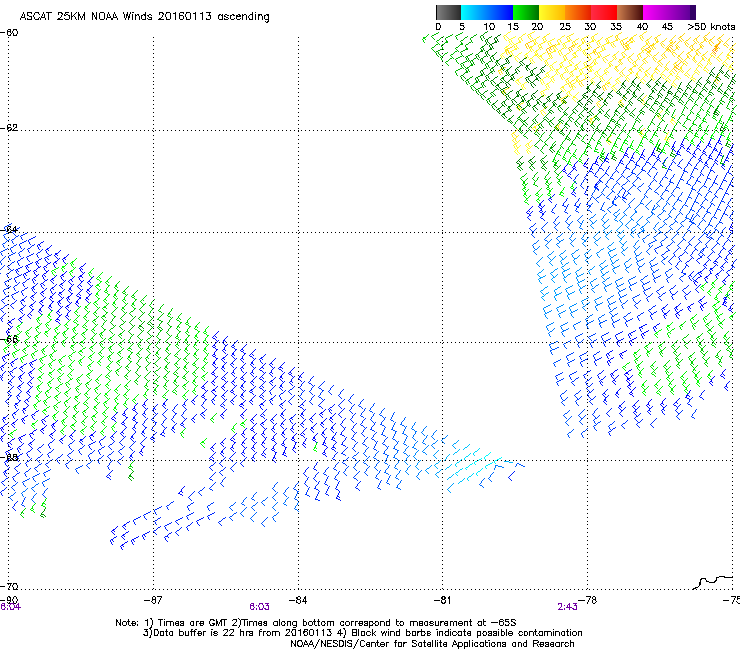Click the green 15-20 knots color segment
Screen dimensions: 740x650
[526, 12]
